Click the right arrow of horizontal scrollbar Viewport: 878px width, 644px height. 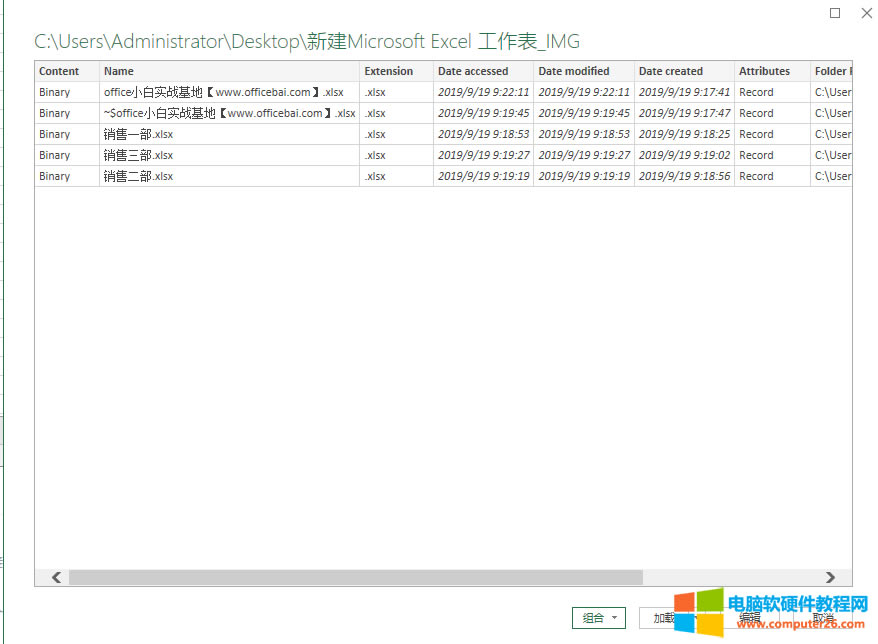pos(830,577)
